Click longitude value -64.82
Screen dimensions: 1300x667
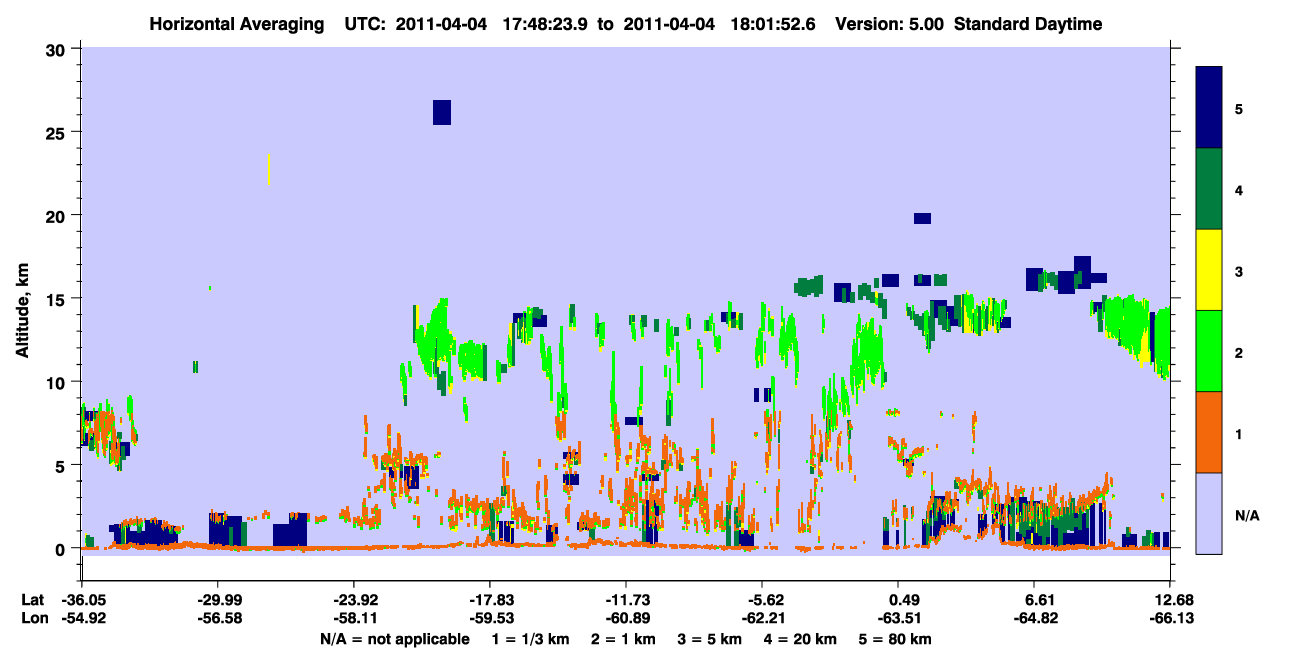(x=1034, y=619)
